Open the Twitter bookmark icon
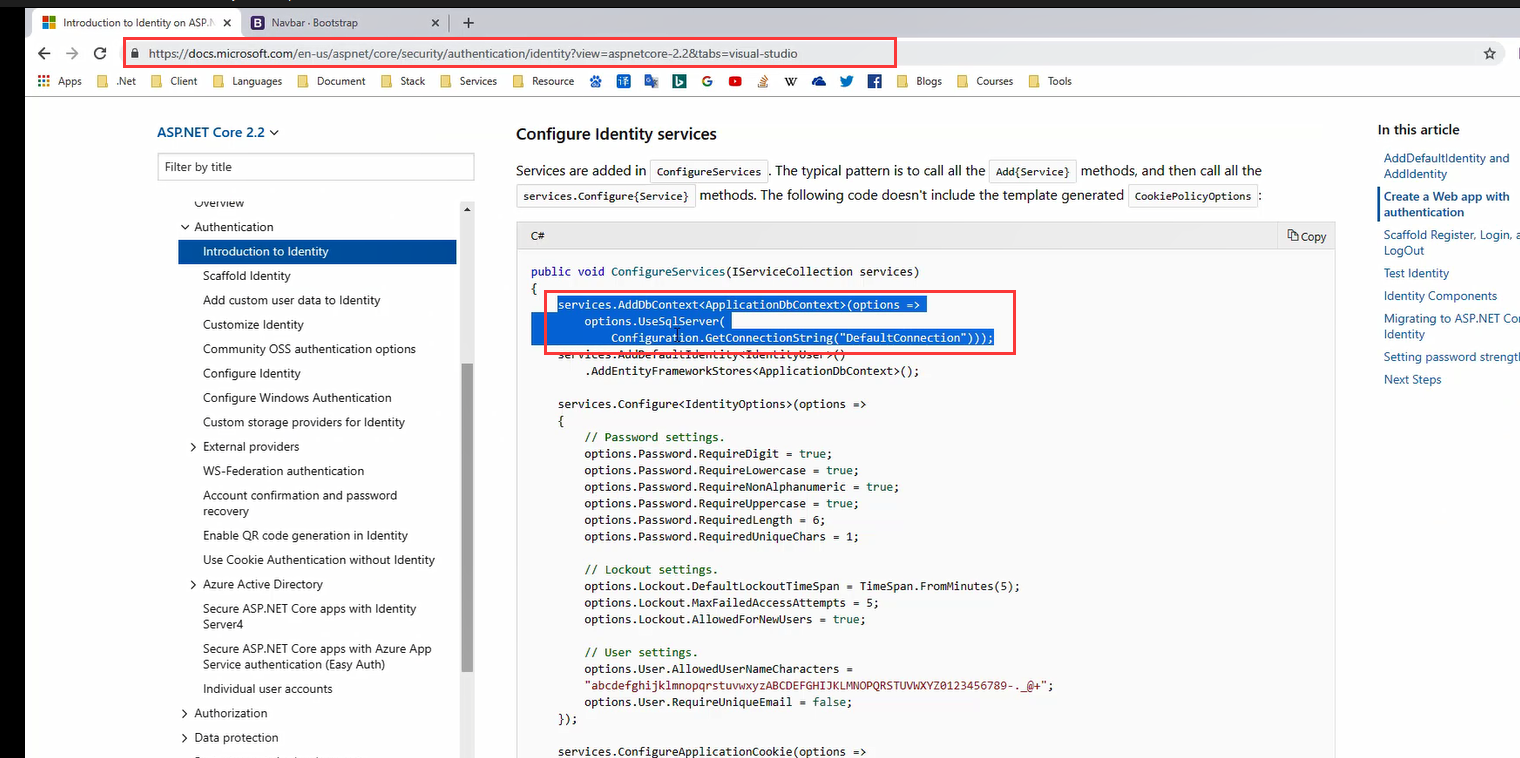The width and height of the screenshot is (1520, 758). [847, 81]
